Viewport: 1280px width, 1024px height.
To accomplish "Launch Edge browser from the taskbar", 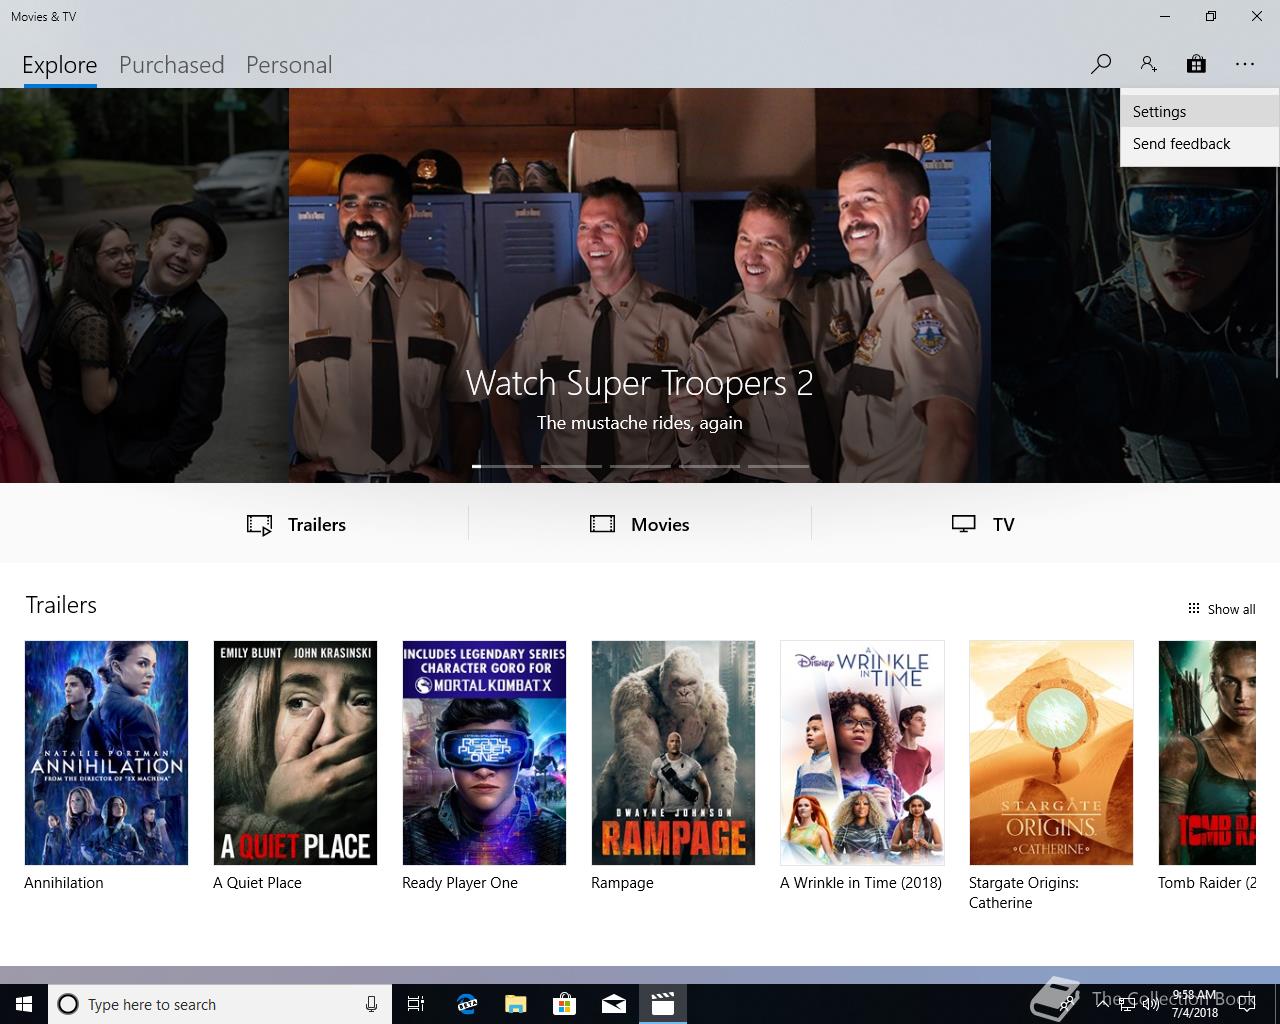I will 466,1004.
